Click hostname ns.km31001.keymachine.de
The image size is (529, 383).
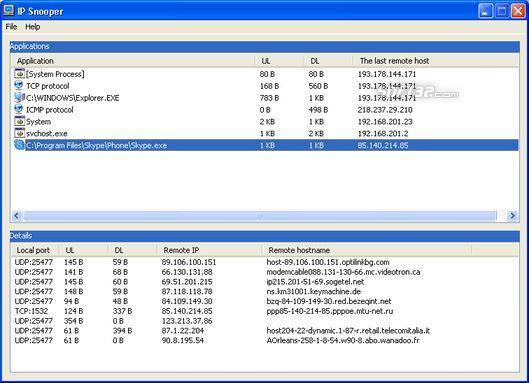point(313,291)
